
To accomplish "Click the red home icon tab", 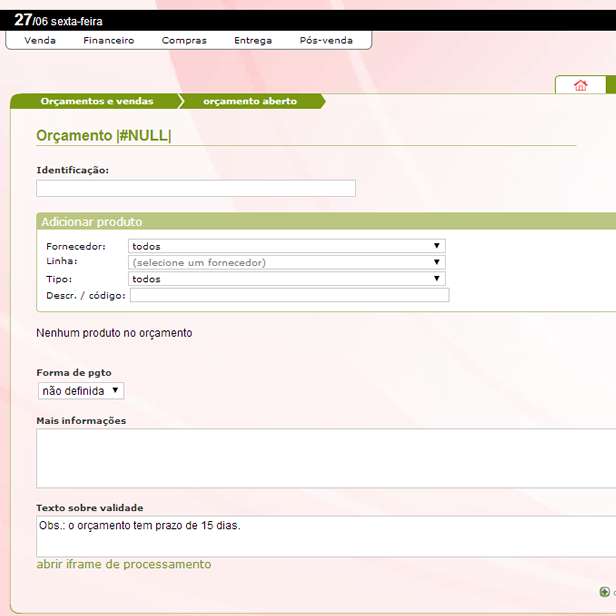I will pos(580,85).
